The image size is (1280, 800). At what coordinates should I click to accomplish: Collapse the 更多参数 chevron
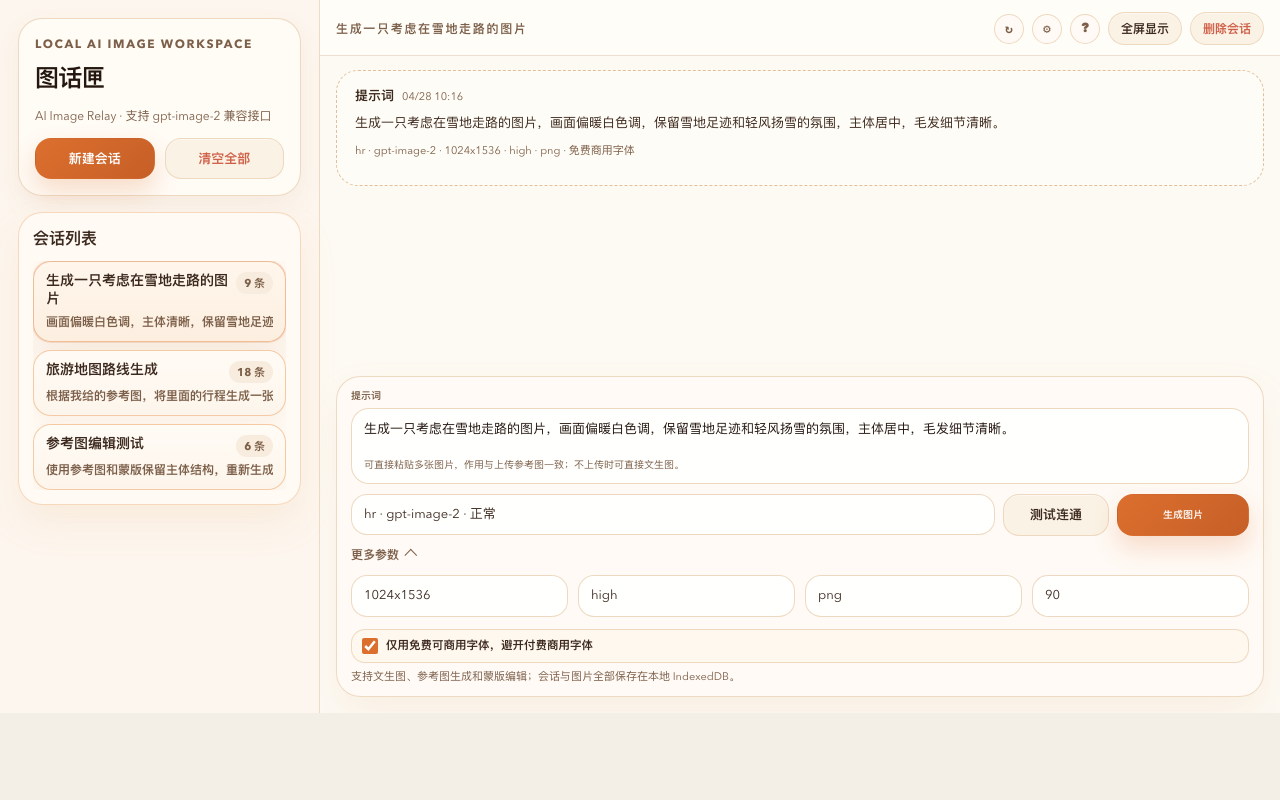[411, 553]
